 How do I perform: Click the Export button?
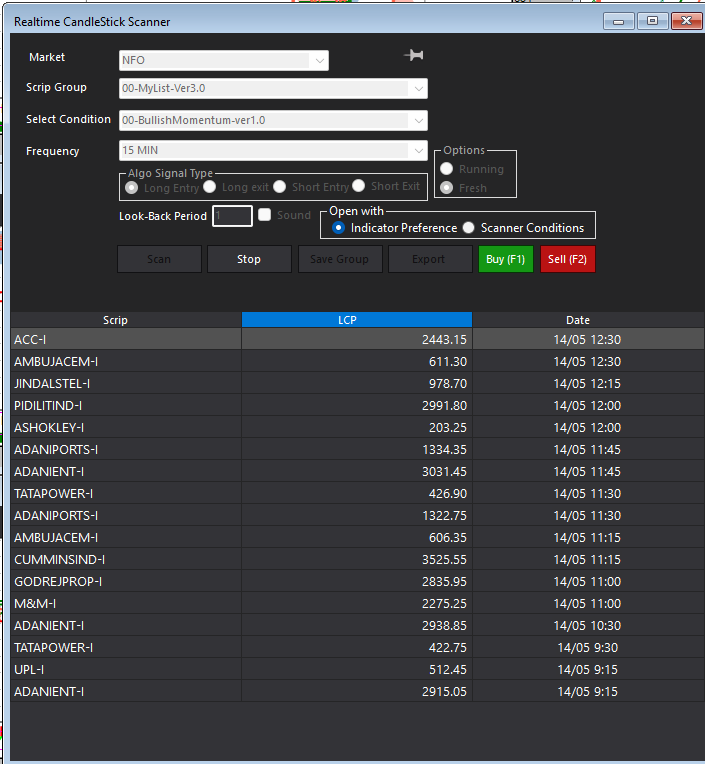[x=430, y=259]
